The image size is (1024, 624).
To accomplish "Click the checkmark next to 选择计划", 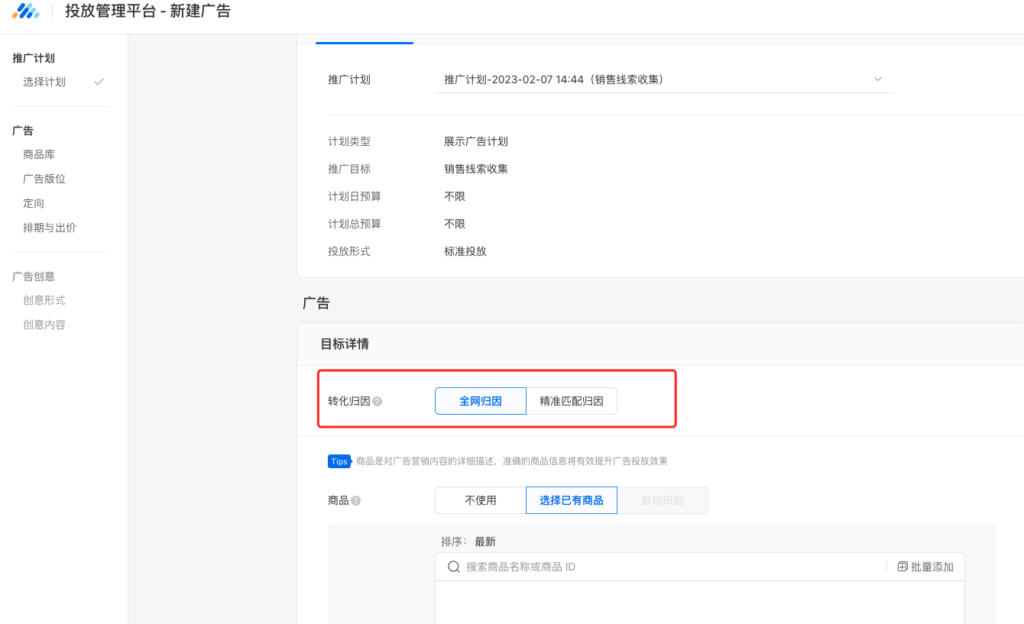I will tap(98, 82).
